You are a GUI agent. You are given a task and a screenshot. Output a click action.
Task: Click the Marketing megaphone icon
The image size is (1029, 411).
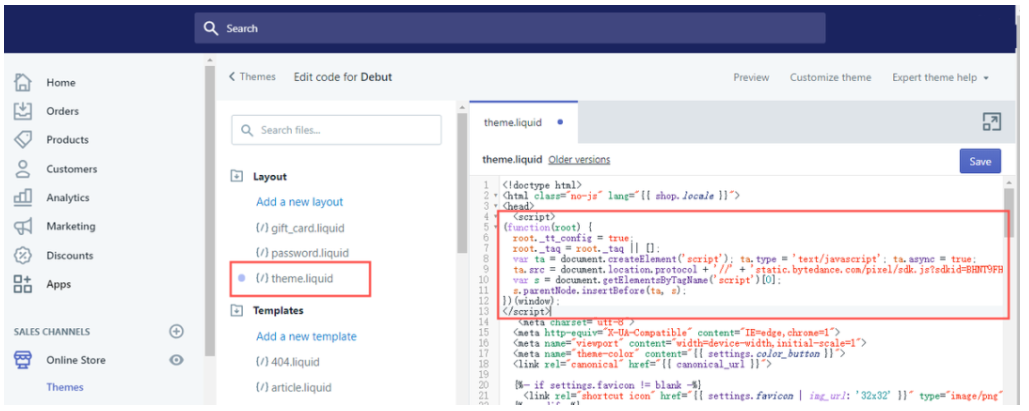click(23, 227)
